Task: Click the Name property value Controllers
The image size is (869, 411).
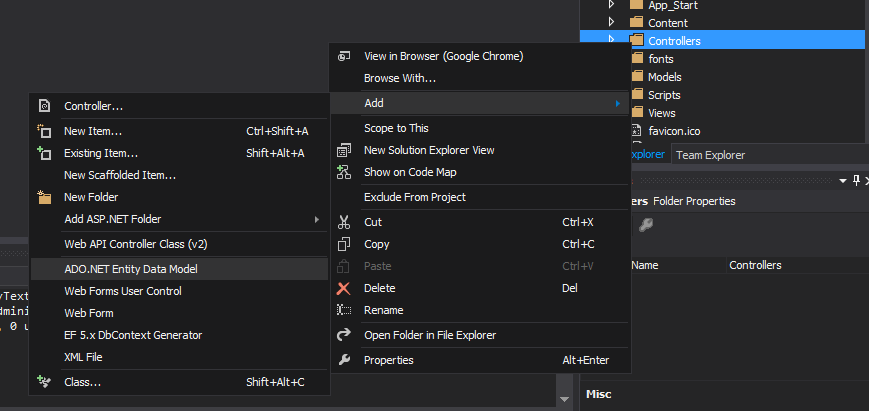Action: (755, 266)
